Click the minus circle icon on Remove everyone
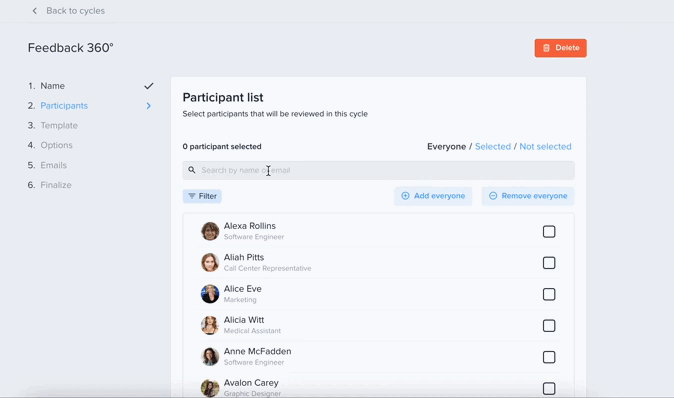The width and height of the screenshot is (674, 398). (493, 196)
